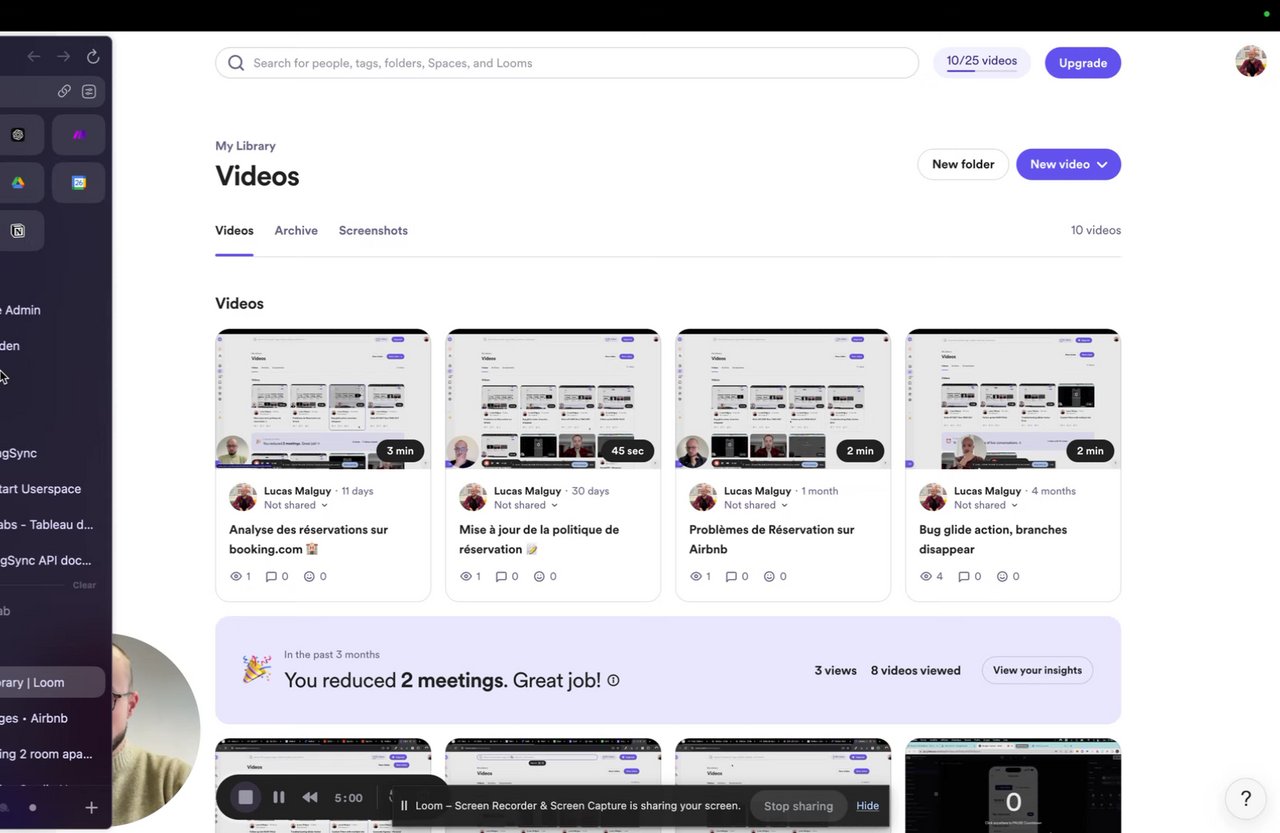The height and width of the screenshot is (833, 1280).
Task: Go forward with the browser forward arrow
Action: point(64,57)
